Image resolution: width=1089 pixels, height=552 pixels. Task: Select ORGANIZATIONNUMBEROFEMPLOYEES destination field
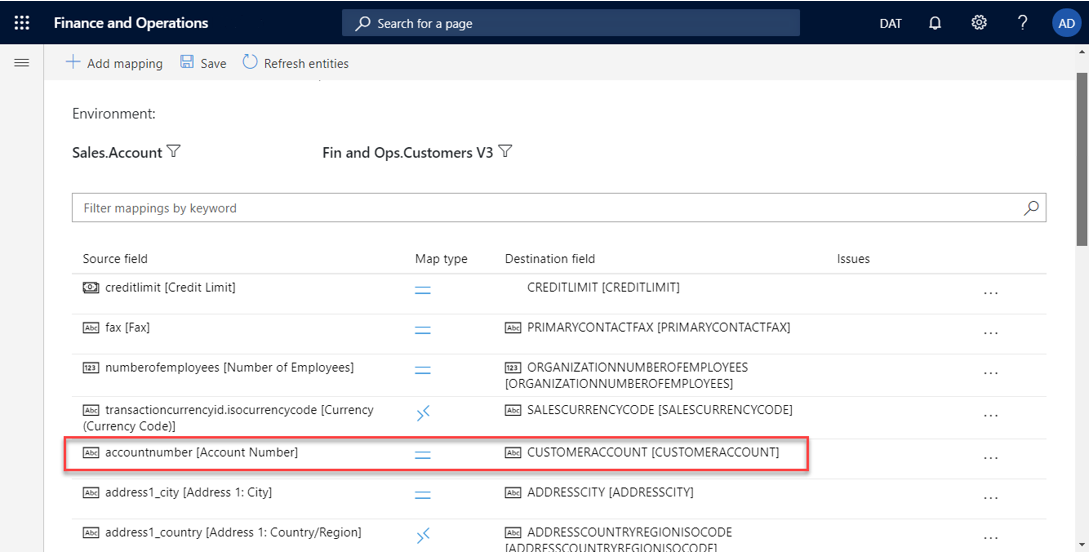pos(627,375)
